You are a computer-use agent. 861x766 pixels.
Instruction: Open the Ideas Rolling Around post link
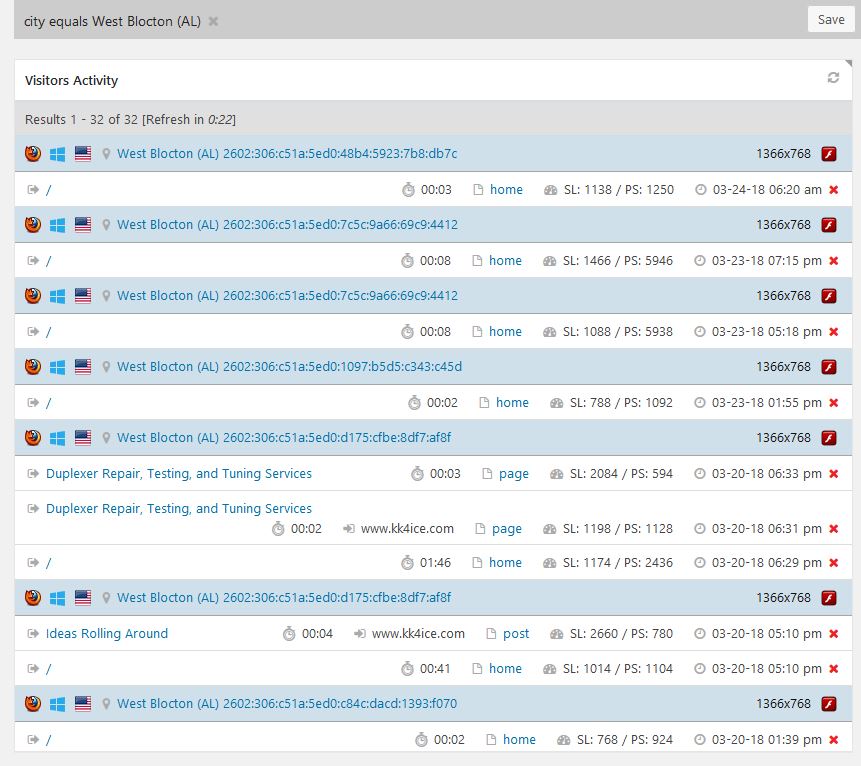pos(107,634)
